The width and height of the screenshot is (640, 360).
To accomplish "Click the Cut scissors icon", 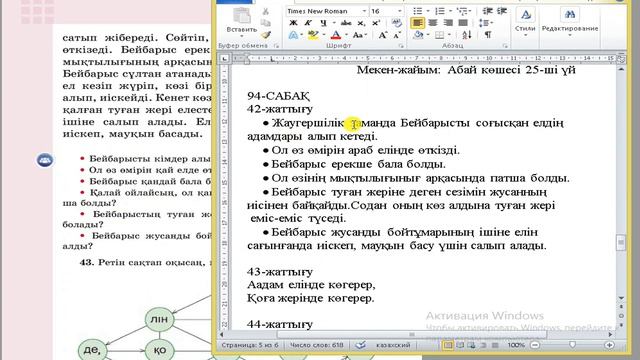I will coord(266,11).
